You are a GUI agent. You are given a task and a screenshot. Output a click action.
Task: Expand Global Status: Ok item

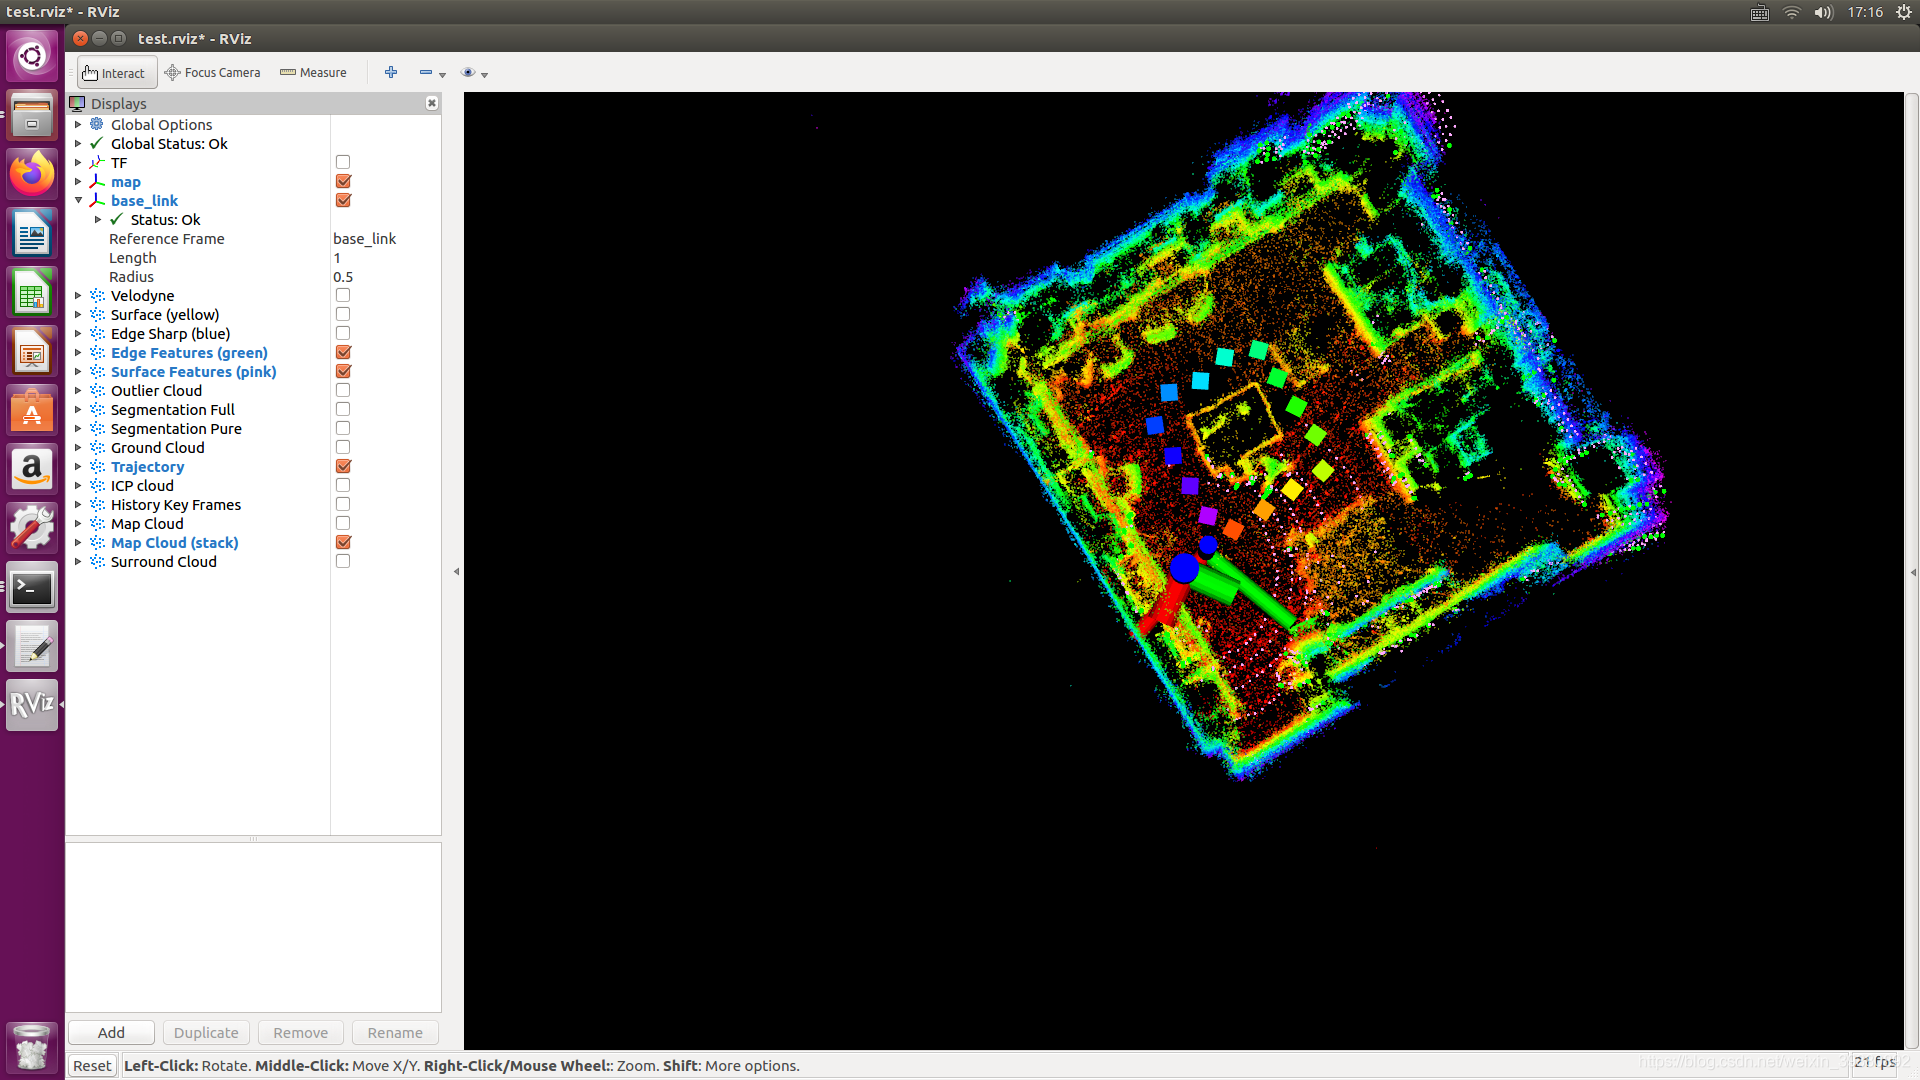tap(78, 143)
